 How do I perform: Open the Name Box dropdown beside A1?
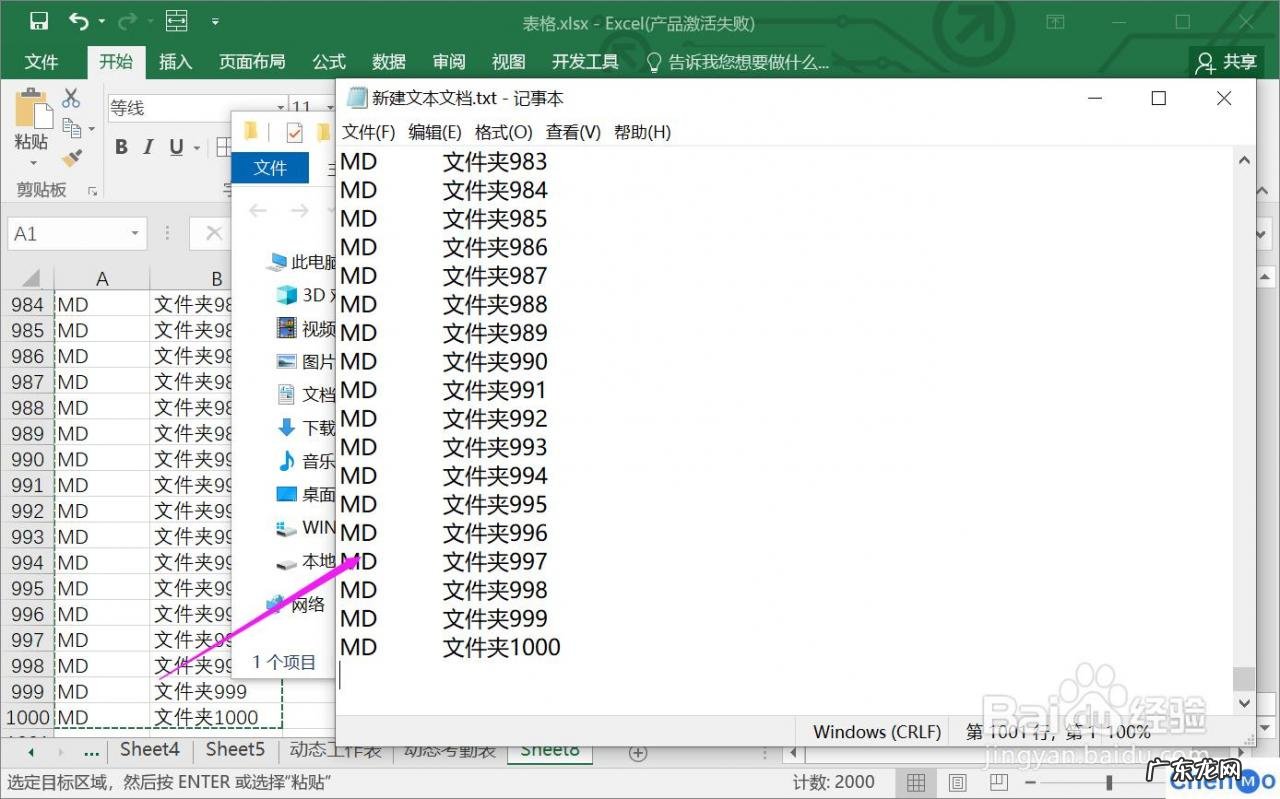[135, 234]
